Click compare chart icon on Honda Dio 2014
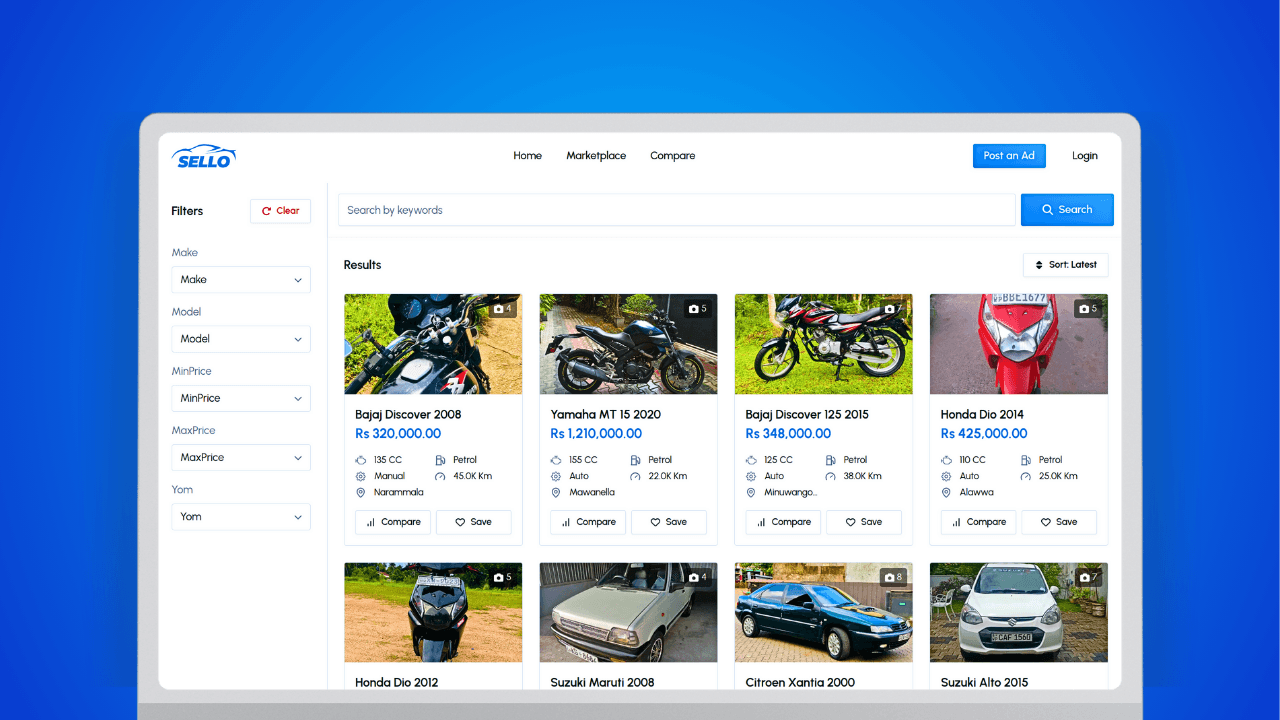This screenshot has width=1280, height=720. click(957, 522)
